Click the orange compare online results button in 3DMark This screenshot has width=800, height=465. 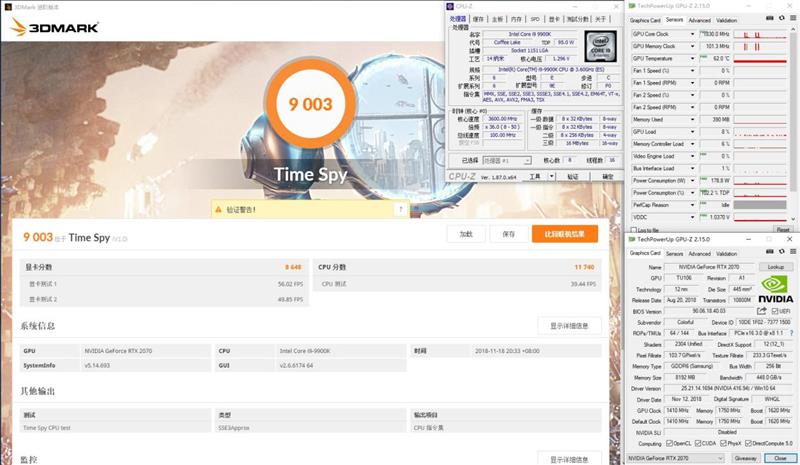pyautogui.click(x=564, y=234)
